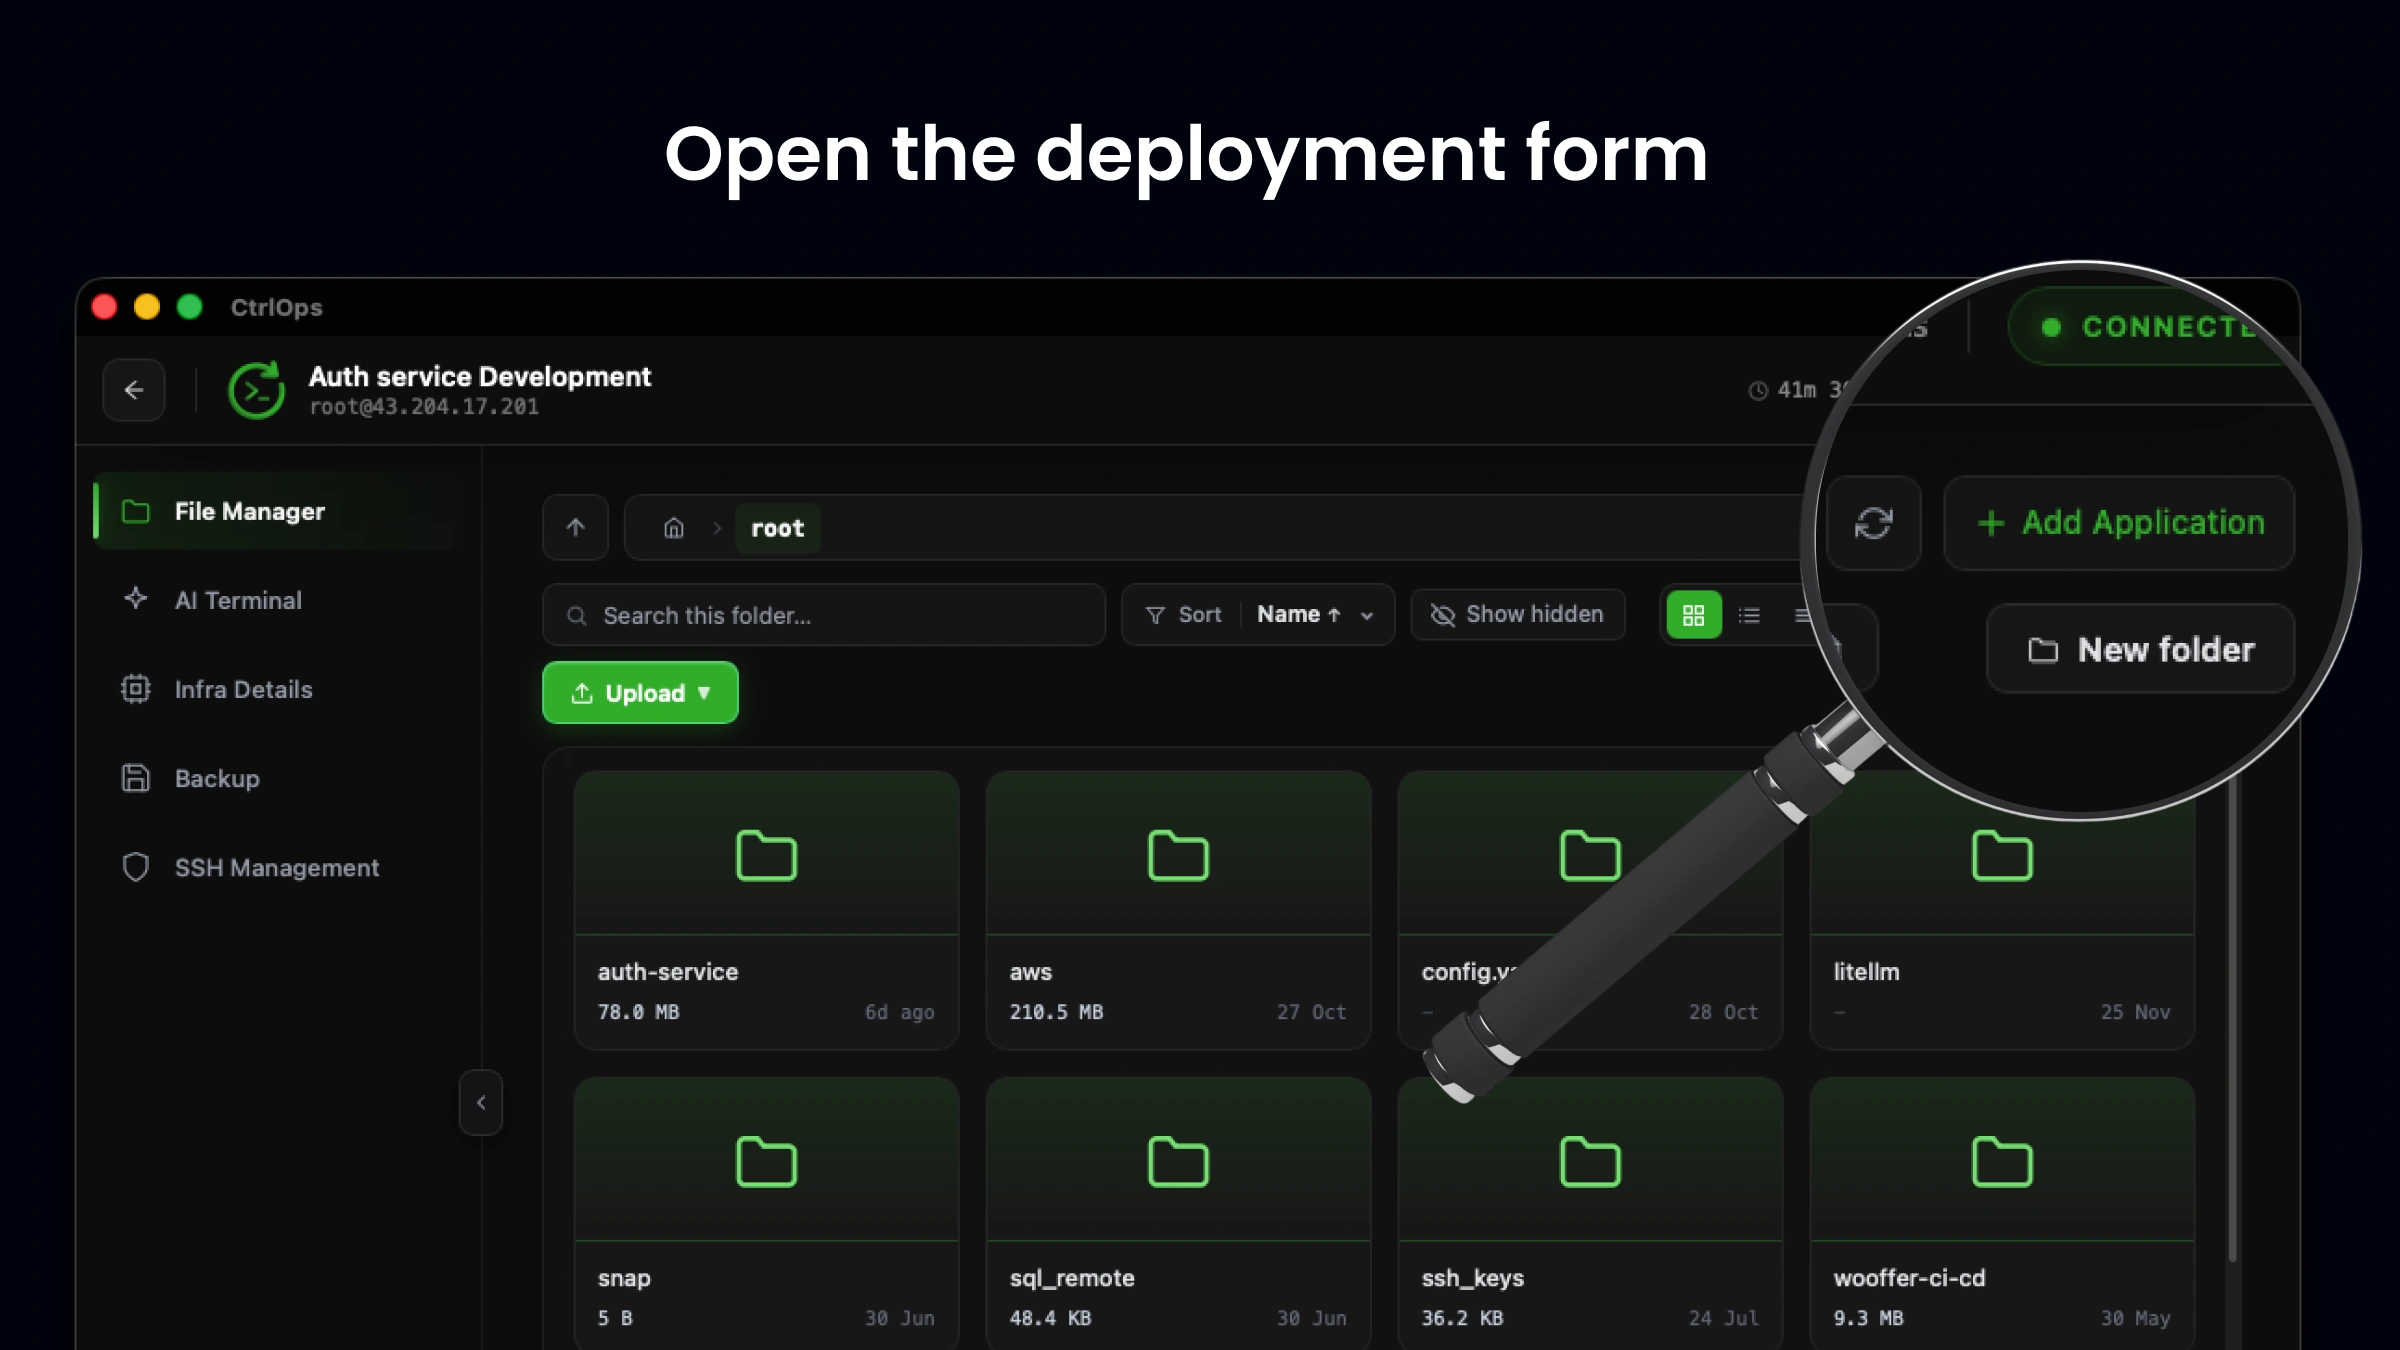The height and width of the screenshot is (1350, 2400).
Task: Click Add Application button
Action: coord(2119,523)
